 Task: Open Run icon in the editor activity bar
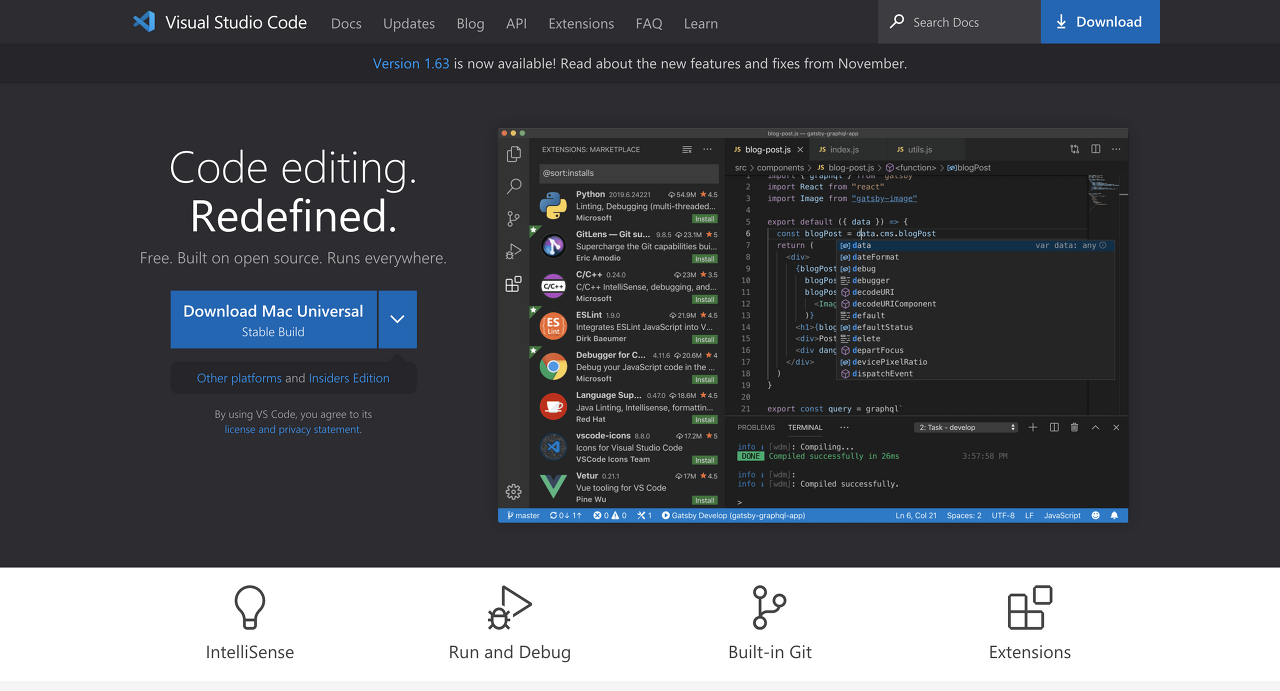tap(514, 251)
